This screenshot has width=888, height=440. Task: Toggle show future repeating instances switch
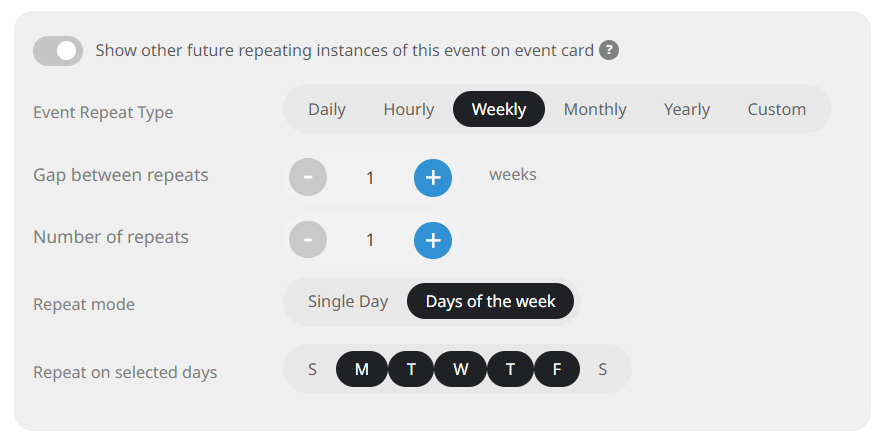pos(58,51)
